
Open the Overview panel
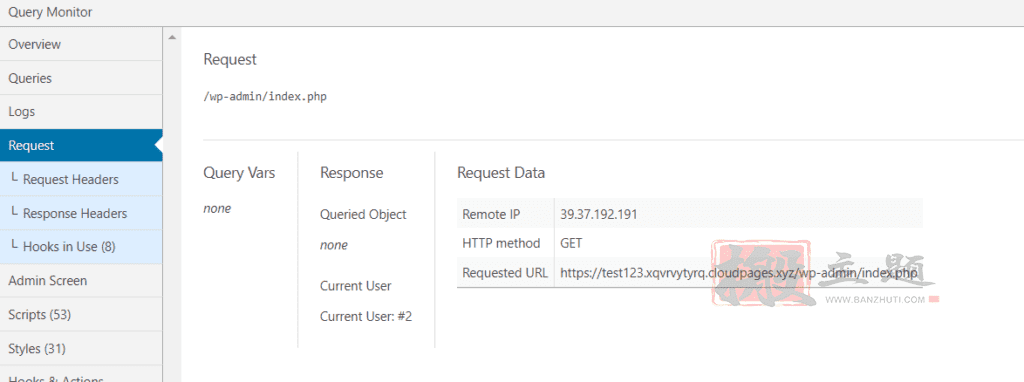[x=81, y=44]
